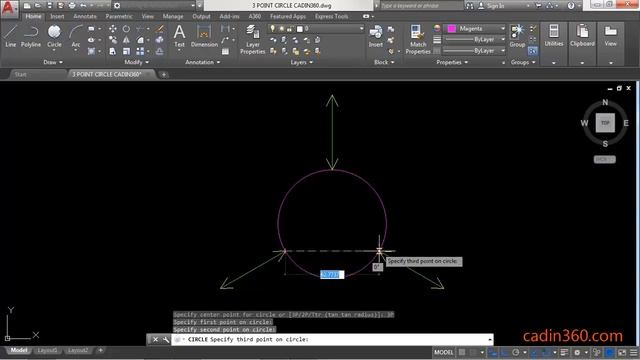Toggle grid display in status bar
640x360 pixels.
[x=462, y=352]
